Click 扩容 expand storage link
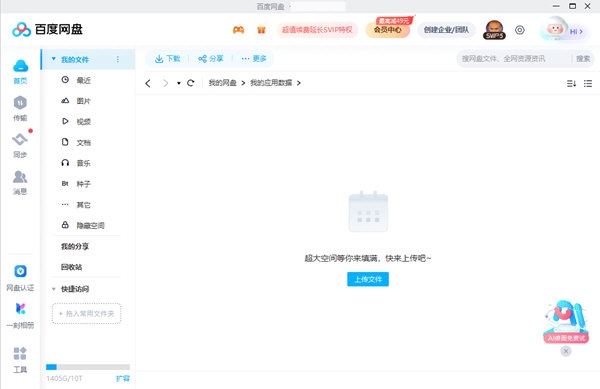Image resolution: width=600 pixels, height=389 pixels. [x=123, y=378]
